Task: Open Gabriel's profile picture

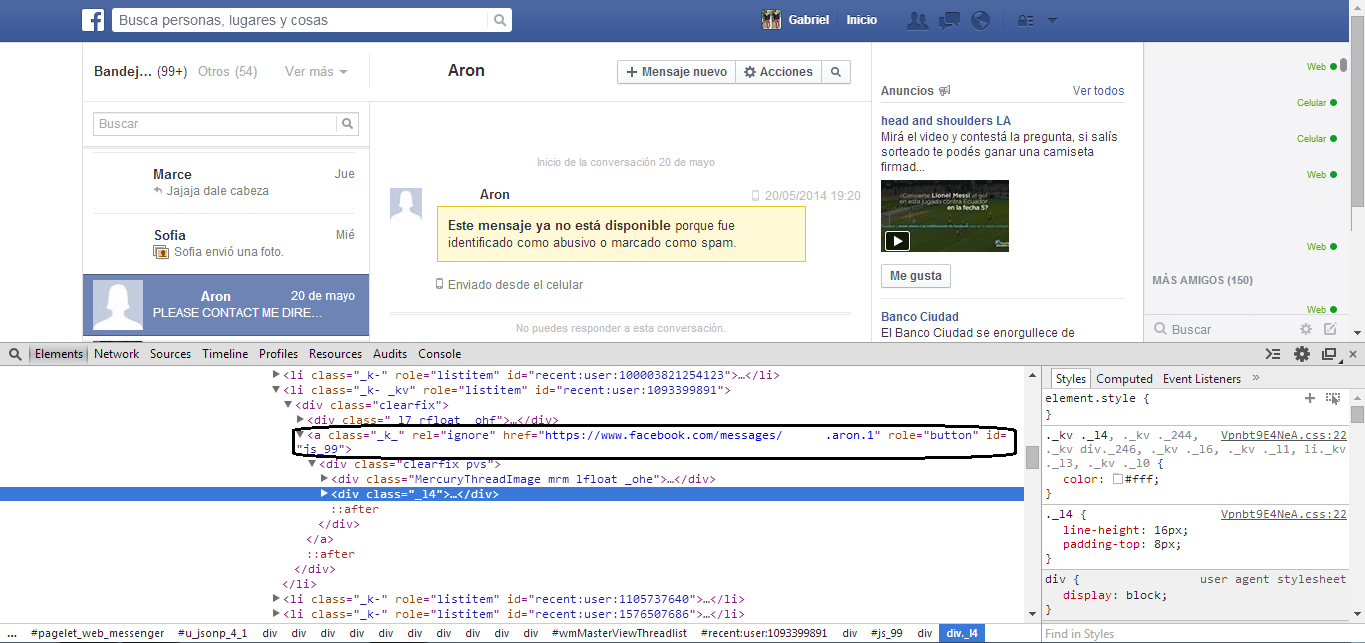Action: (x=771, y=20)
